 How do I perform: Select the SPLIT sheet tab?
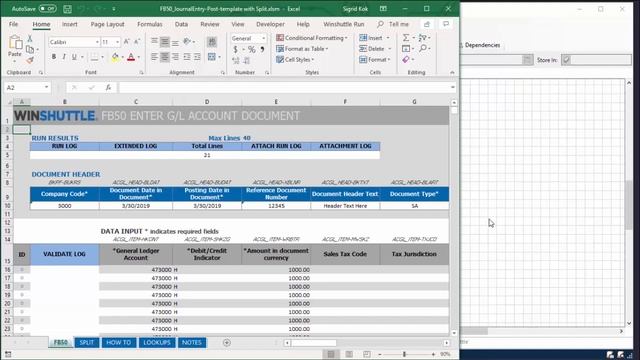[x=87, y=342]
